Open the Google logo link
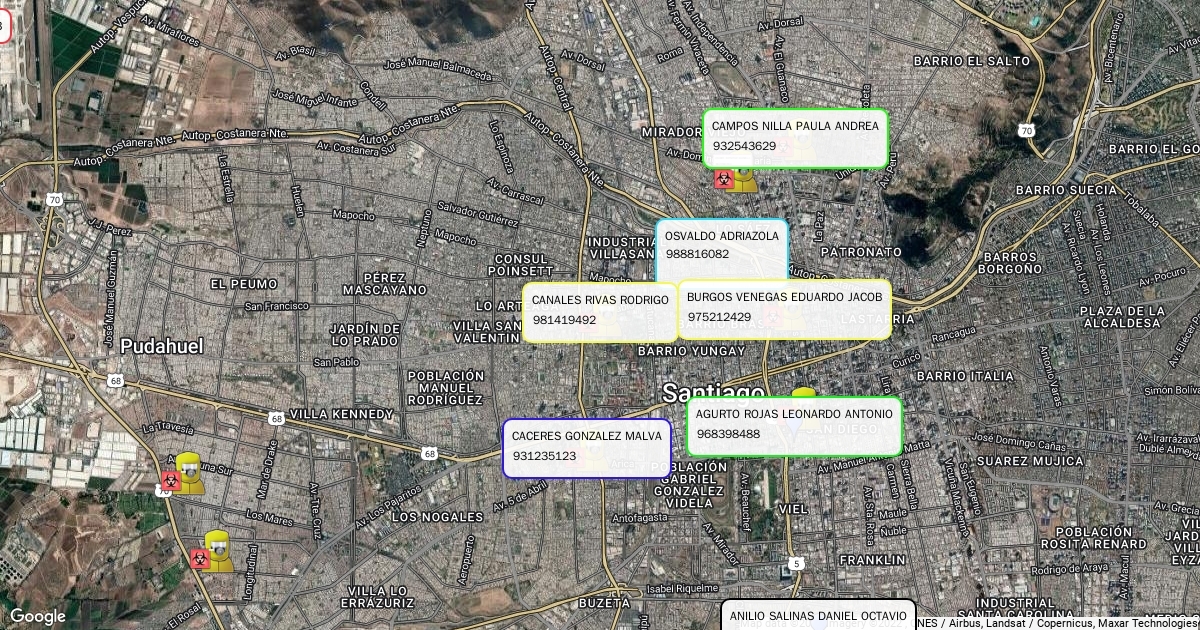 pyautogui.click(x=37, y=616)
